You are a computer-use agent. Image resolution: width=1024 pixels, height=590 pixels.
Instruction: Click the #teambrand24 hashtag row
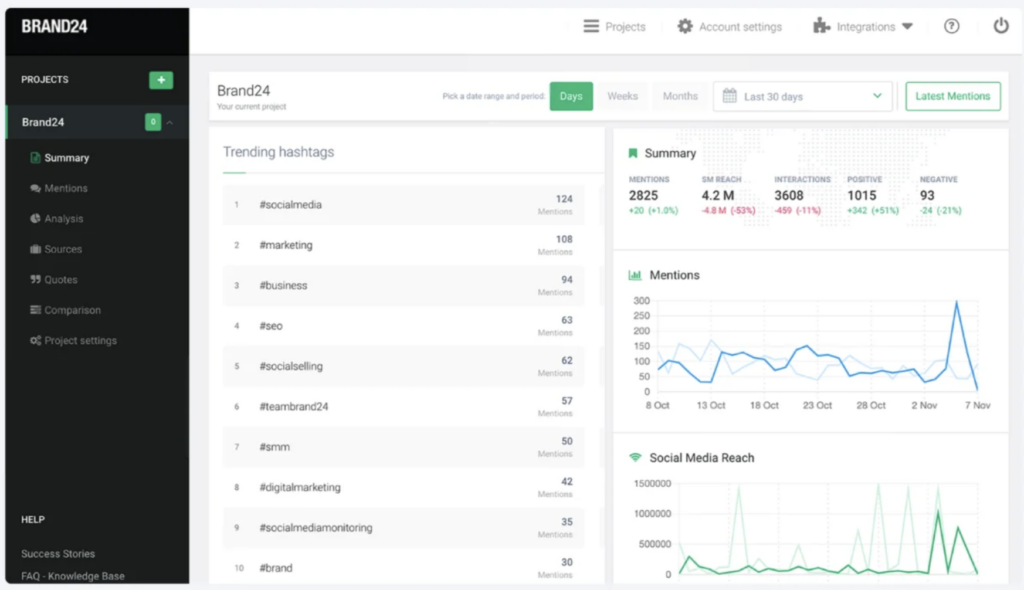coord(403,406)
